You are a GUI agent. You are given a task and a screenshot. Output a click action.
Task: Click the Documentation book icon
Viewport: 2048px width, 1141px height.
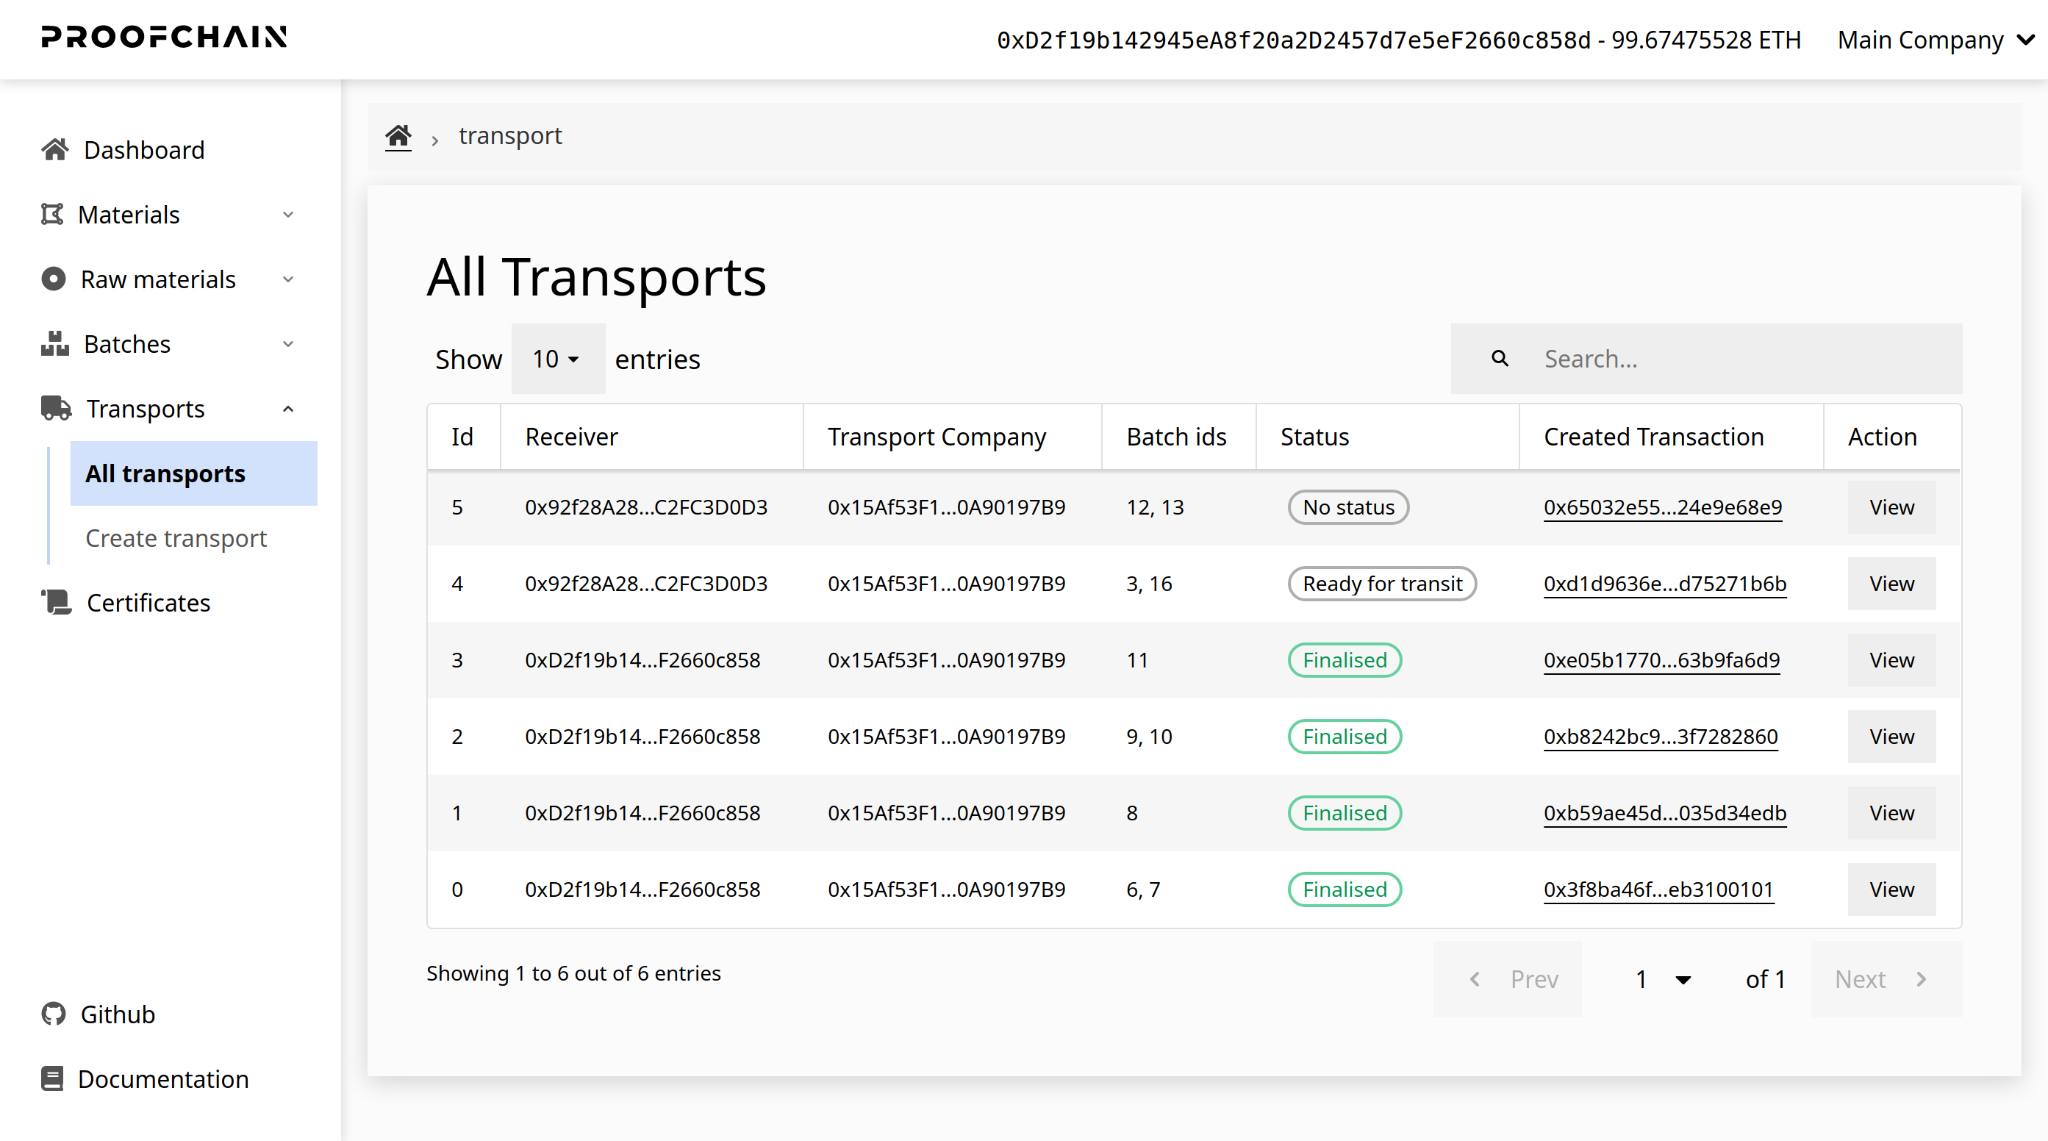52,1079
